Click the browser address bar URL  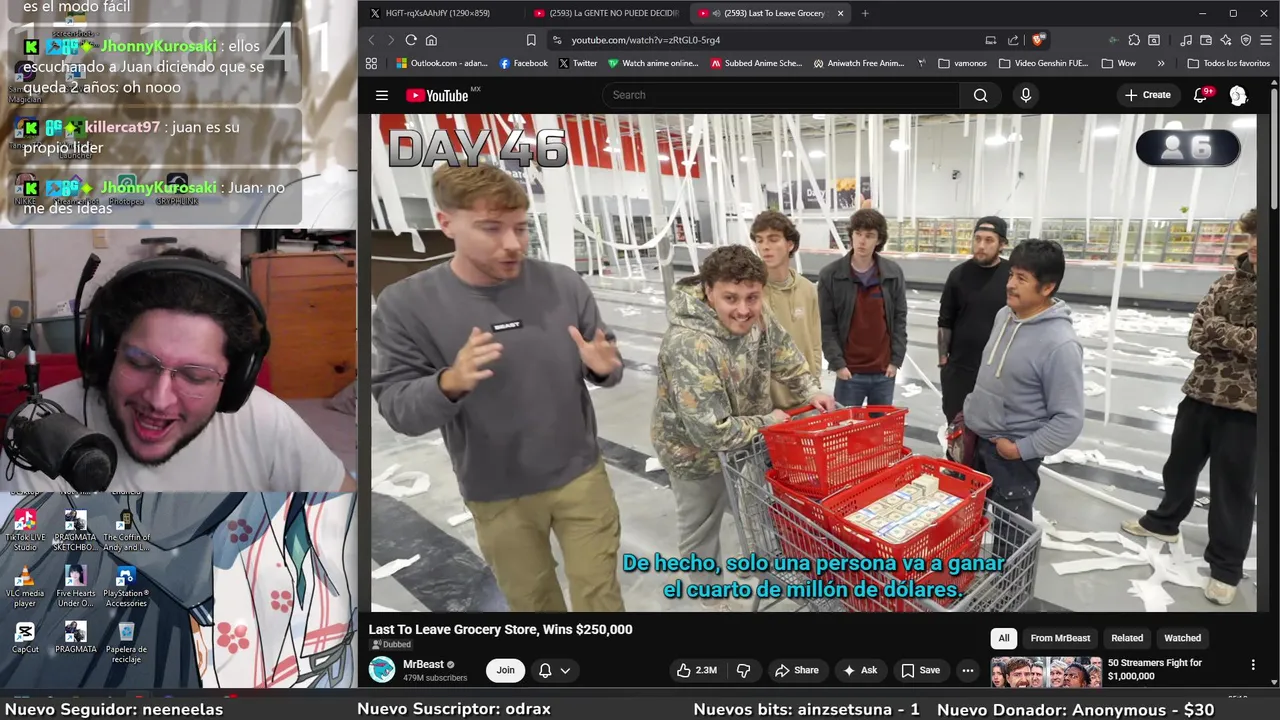(x=646, y=40)
